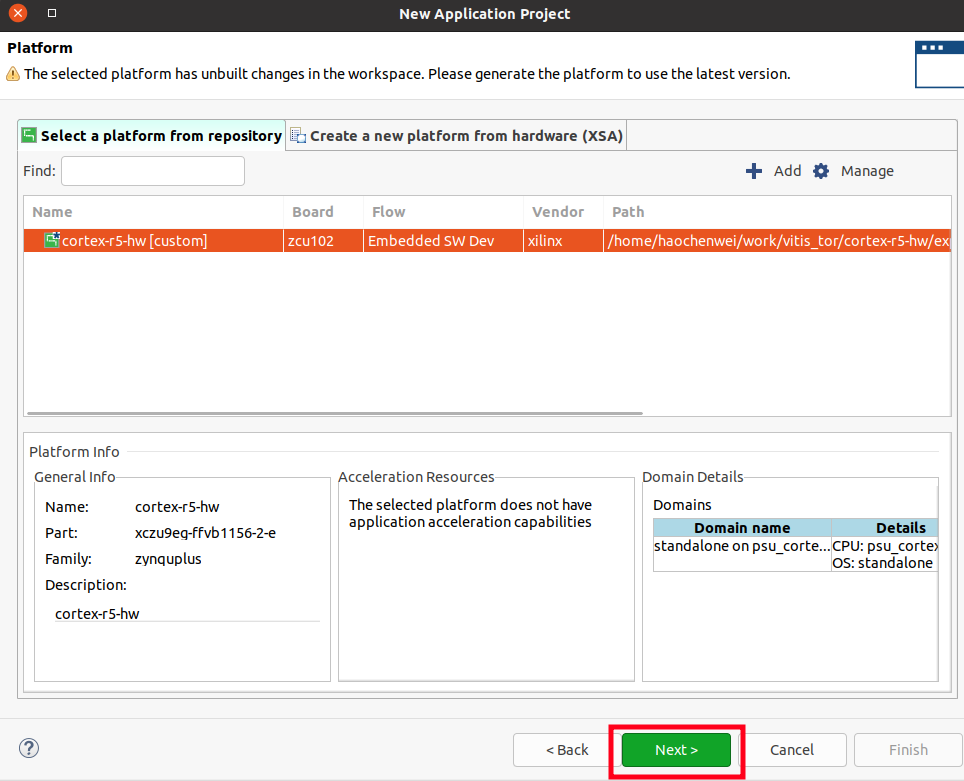
Task: Click the warning icon beside platform message
Action: [x=13, y=74]
